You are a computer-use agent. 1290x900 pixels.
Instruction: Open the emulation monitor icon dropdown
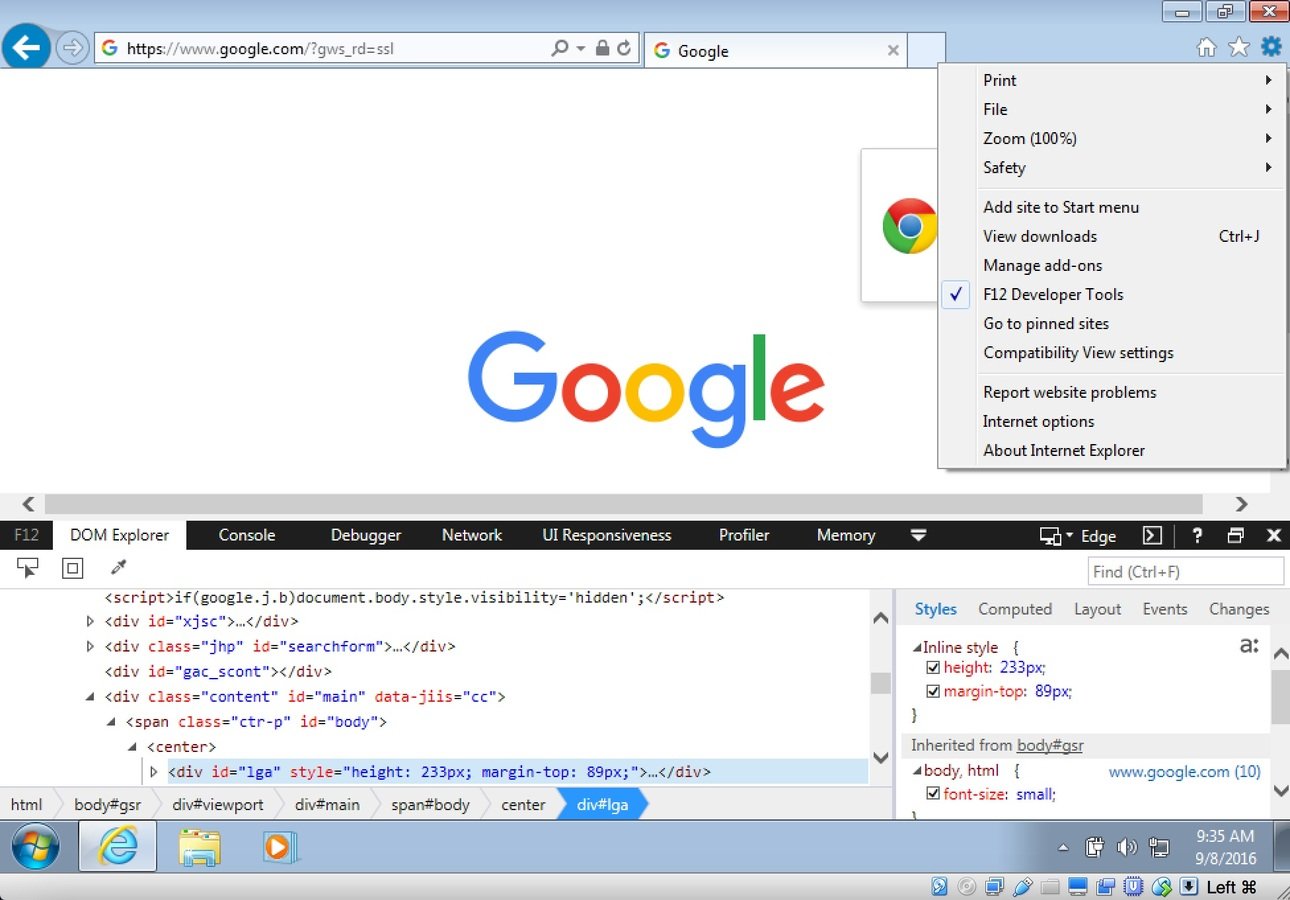1055,536
